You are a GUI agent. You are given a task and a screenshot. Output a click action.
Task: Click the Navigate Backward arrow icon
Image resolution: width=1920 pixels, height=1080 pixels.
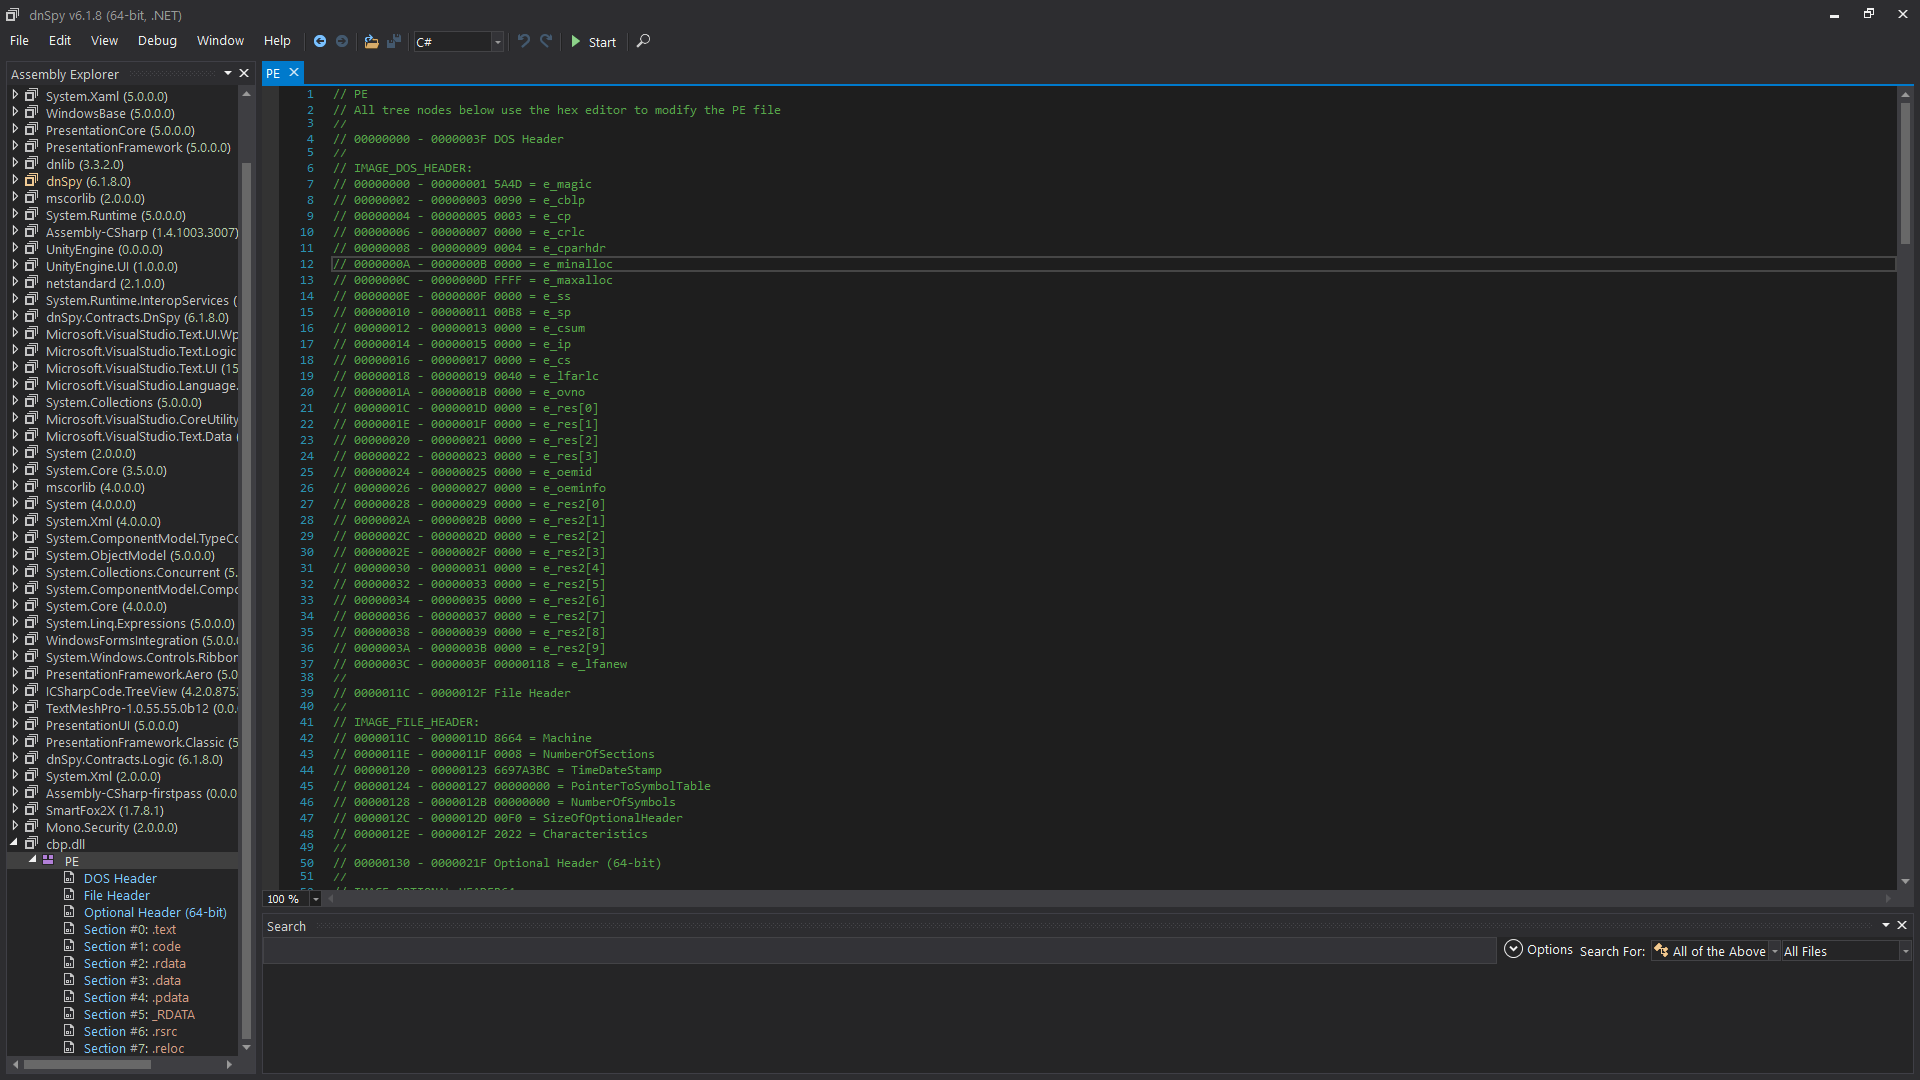point(320,41)
